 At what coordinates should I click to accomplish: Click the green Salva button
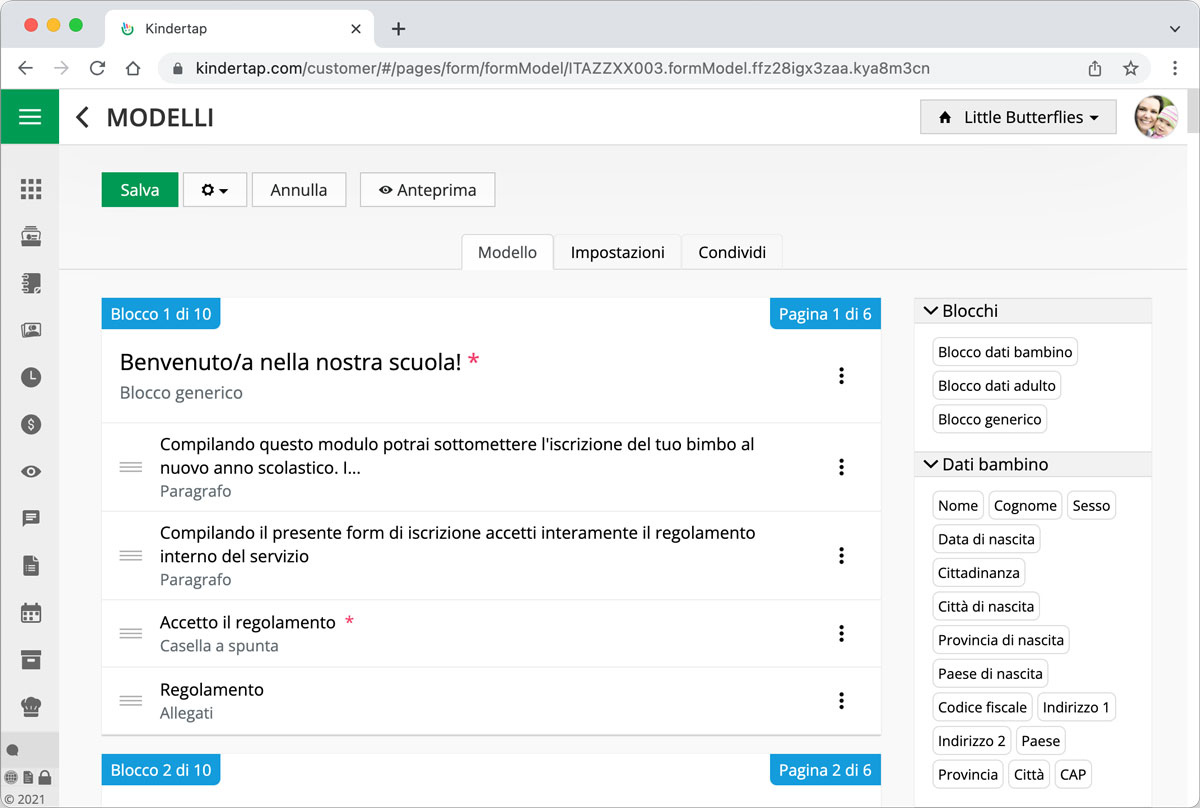(140, 190)
